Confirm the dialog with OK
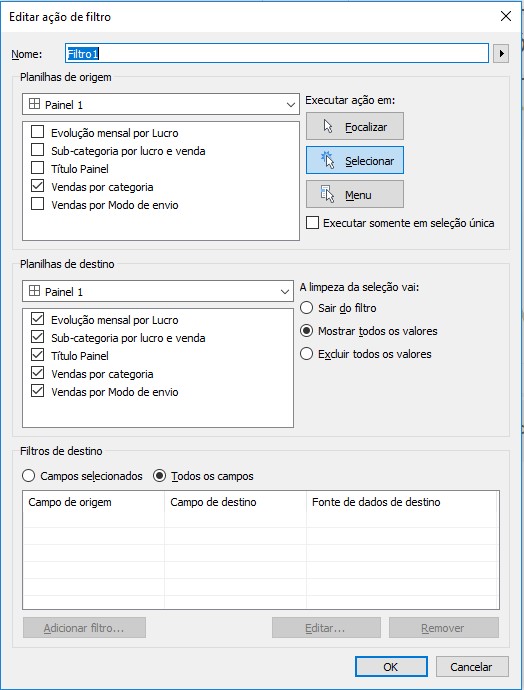 [391, 667]
